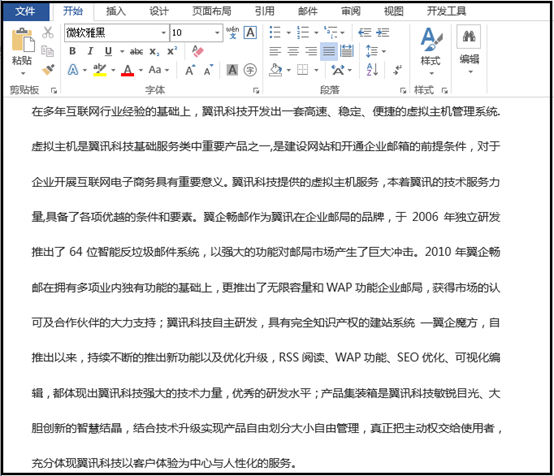The height and width of the screenshot is (476, 554).
Task: Click the Cut scissors icon
Action: pos(48,33)
